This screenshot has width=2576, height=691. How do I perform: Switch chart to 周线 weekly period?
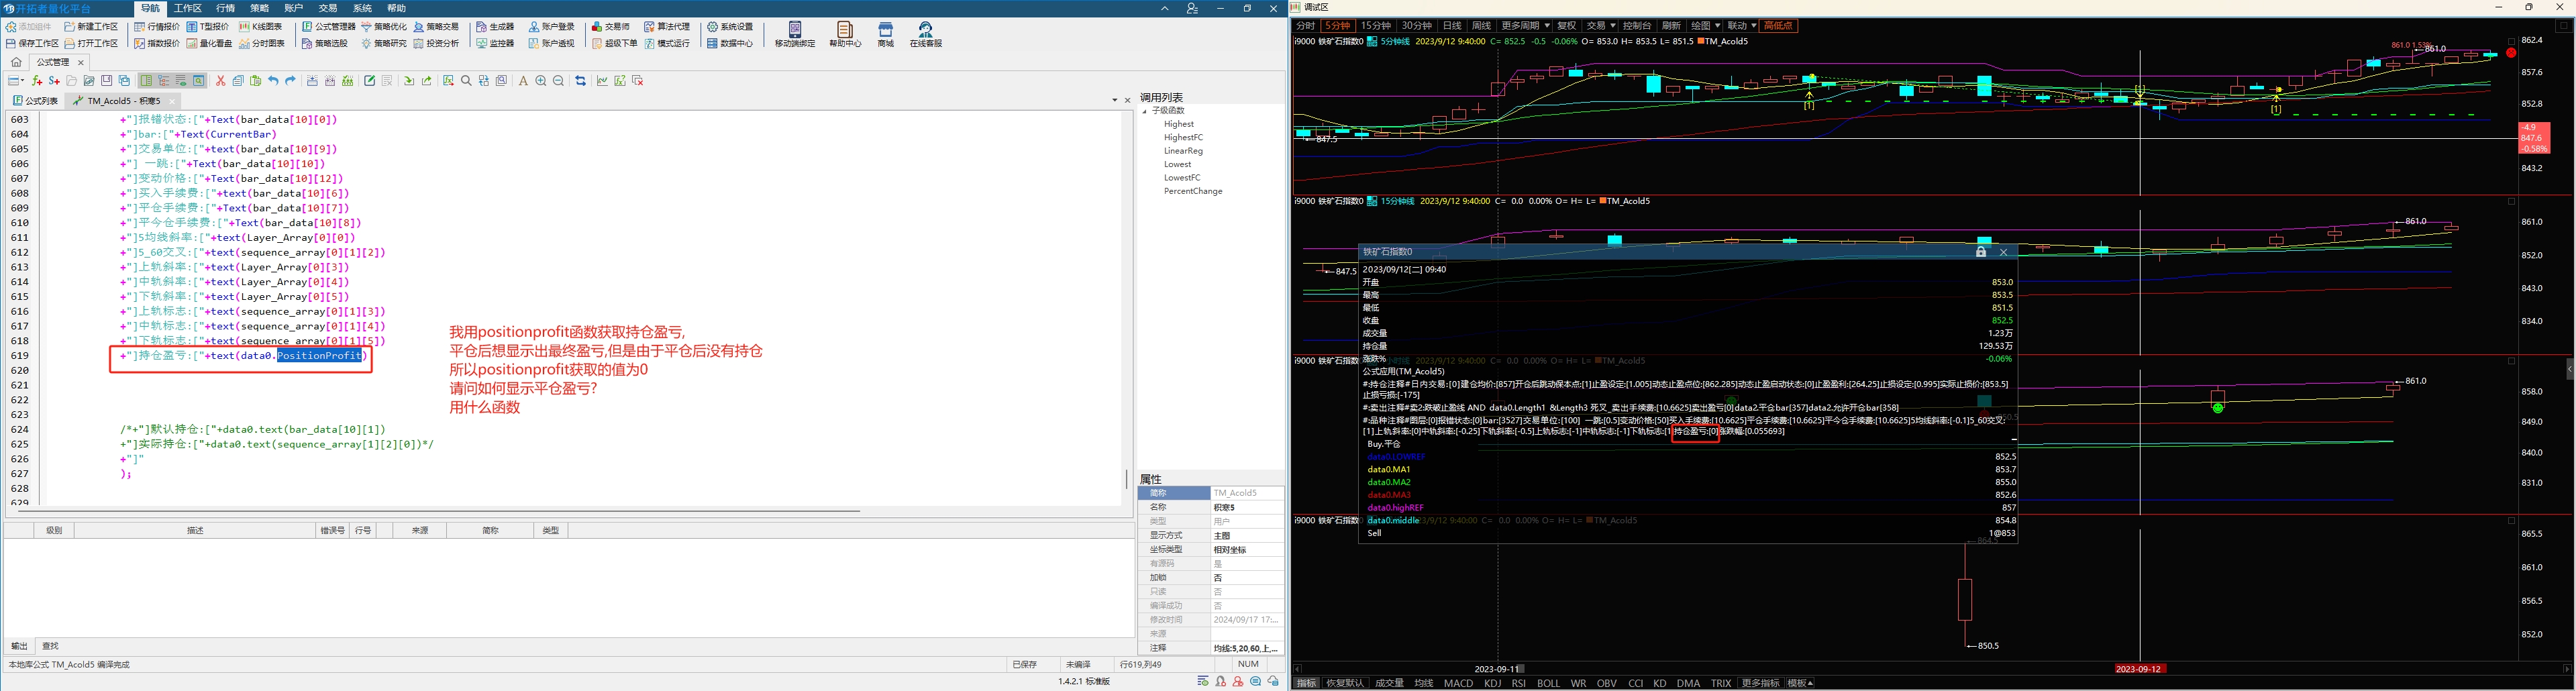pos(1482,26)
